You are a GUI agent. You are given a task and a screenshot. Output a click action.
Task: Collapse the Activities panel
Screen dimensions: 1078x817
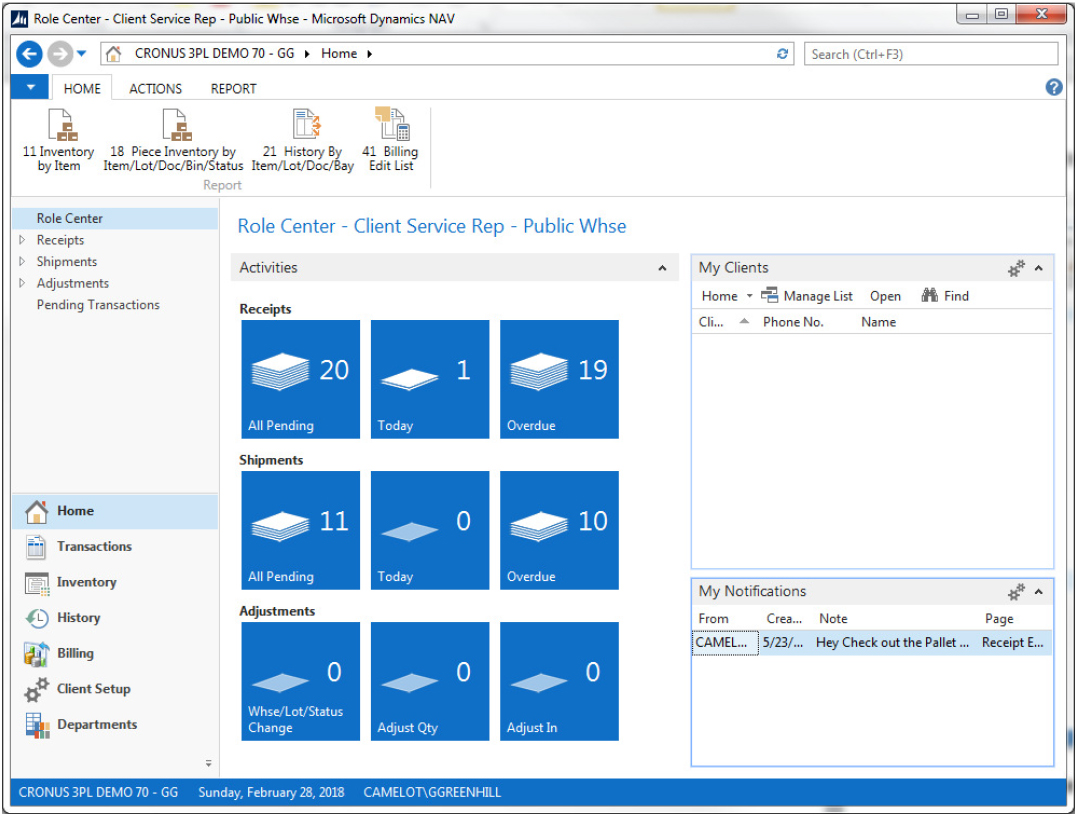point(662,267)
